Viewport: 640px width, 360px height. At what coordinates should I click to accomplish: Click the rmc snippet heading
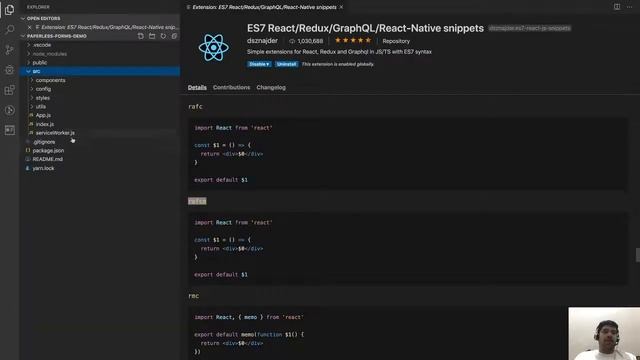point(193,296)
